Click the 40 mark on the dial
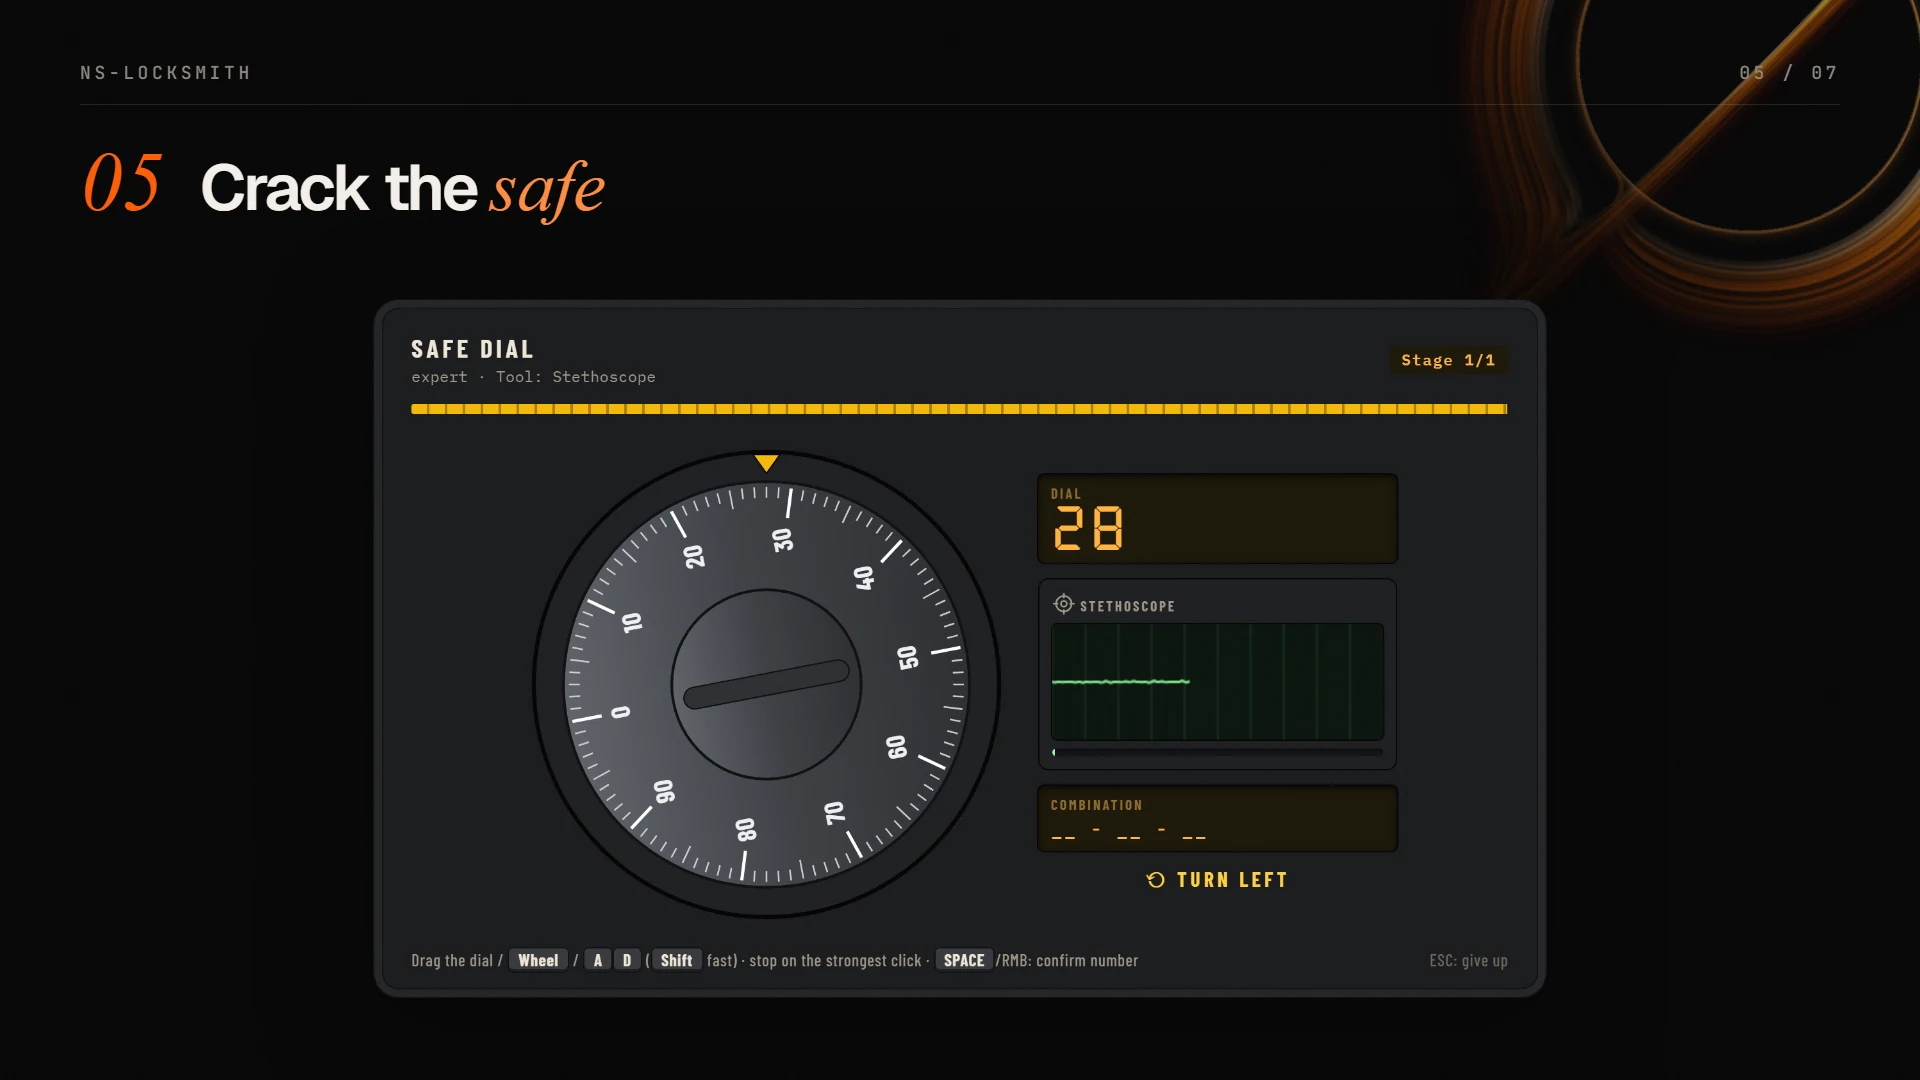 point(864,578)
